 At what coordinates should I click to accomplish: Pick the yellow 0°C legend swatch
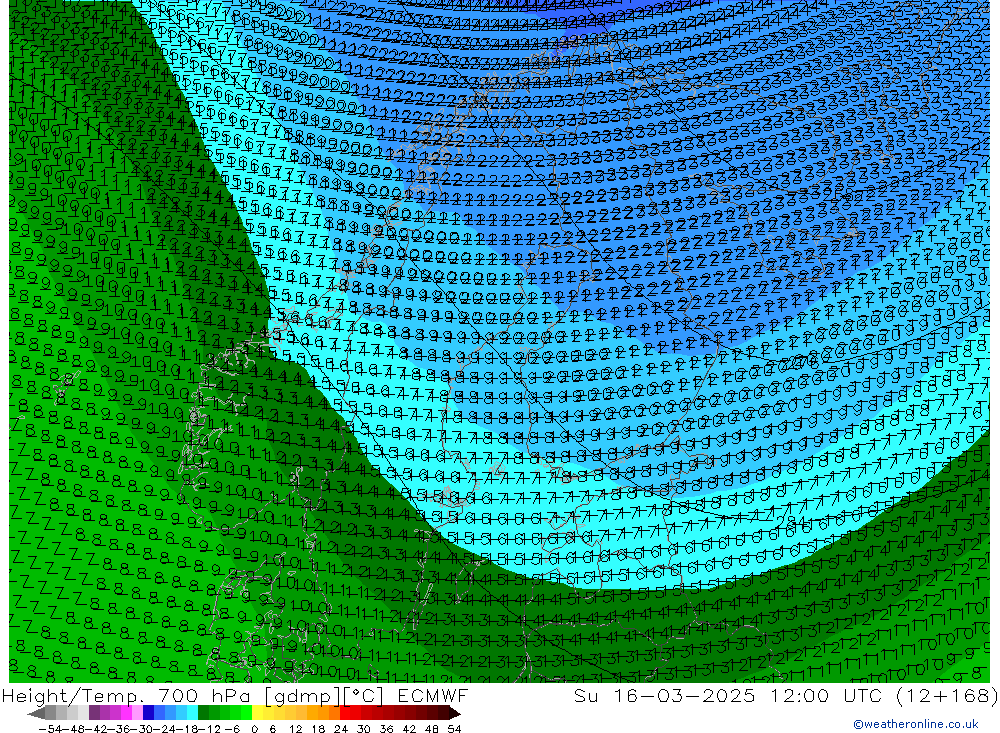(x=257, y=713)
